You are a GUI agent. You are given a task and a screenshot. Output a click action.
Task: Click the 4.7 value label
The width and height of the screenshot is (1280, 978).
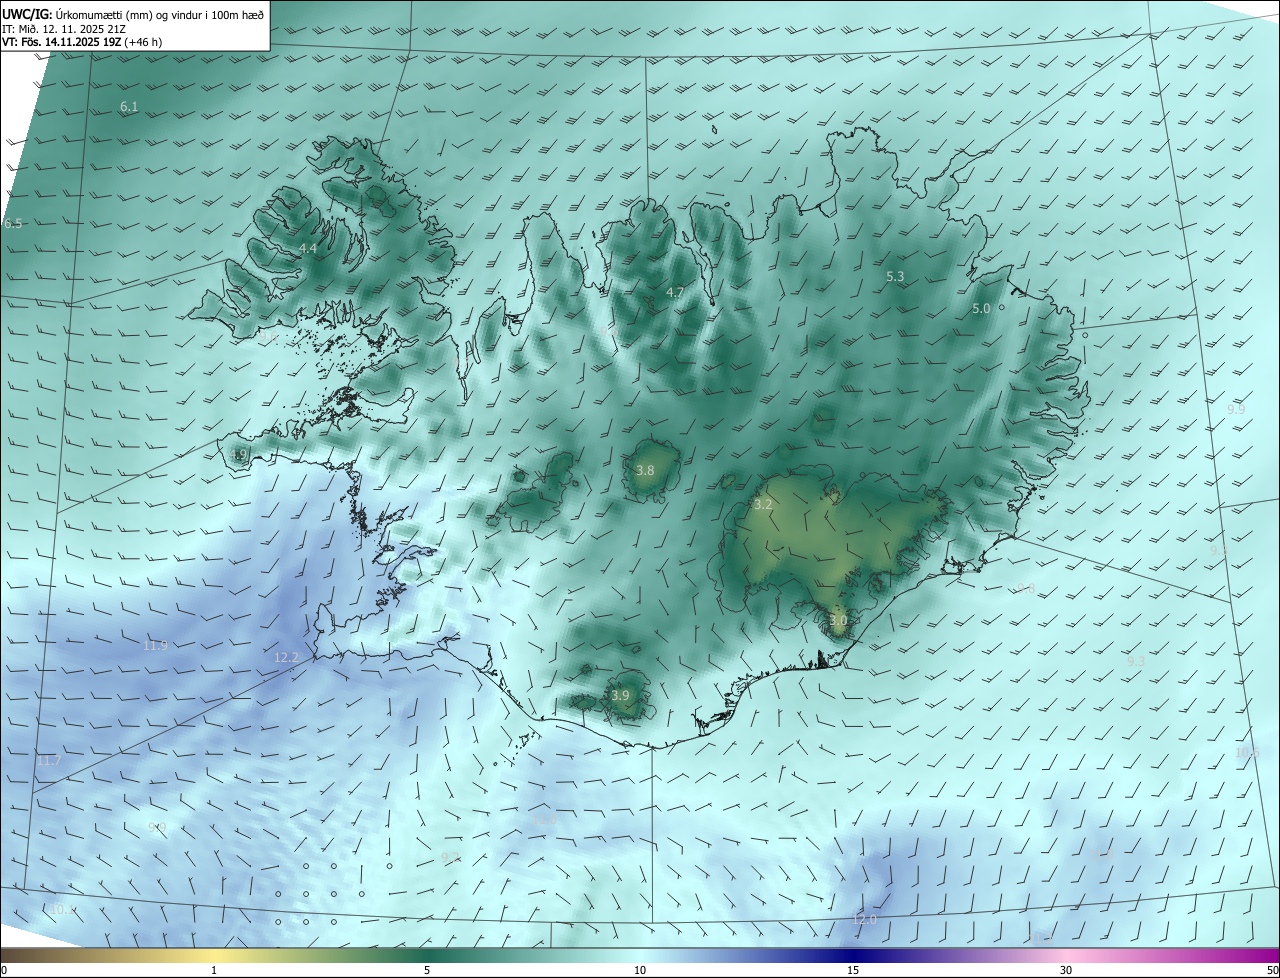point(675,293)
